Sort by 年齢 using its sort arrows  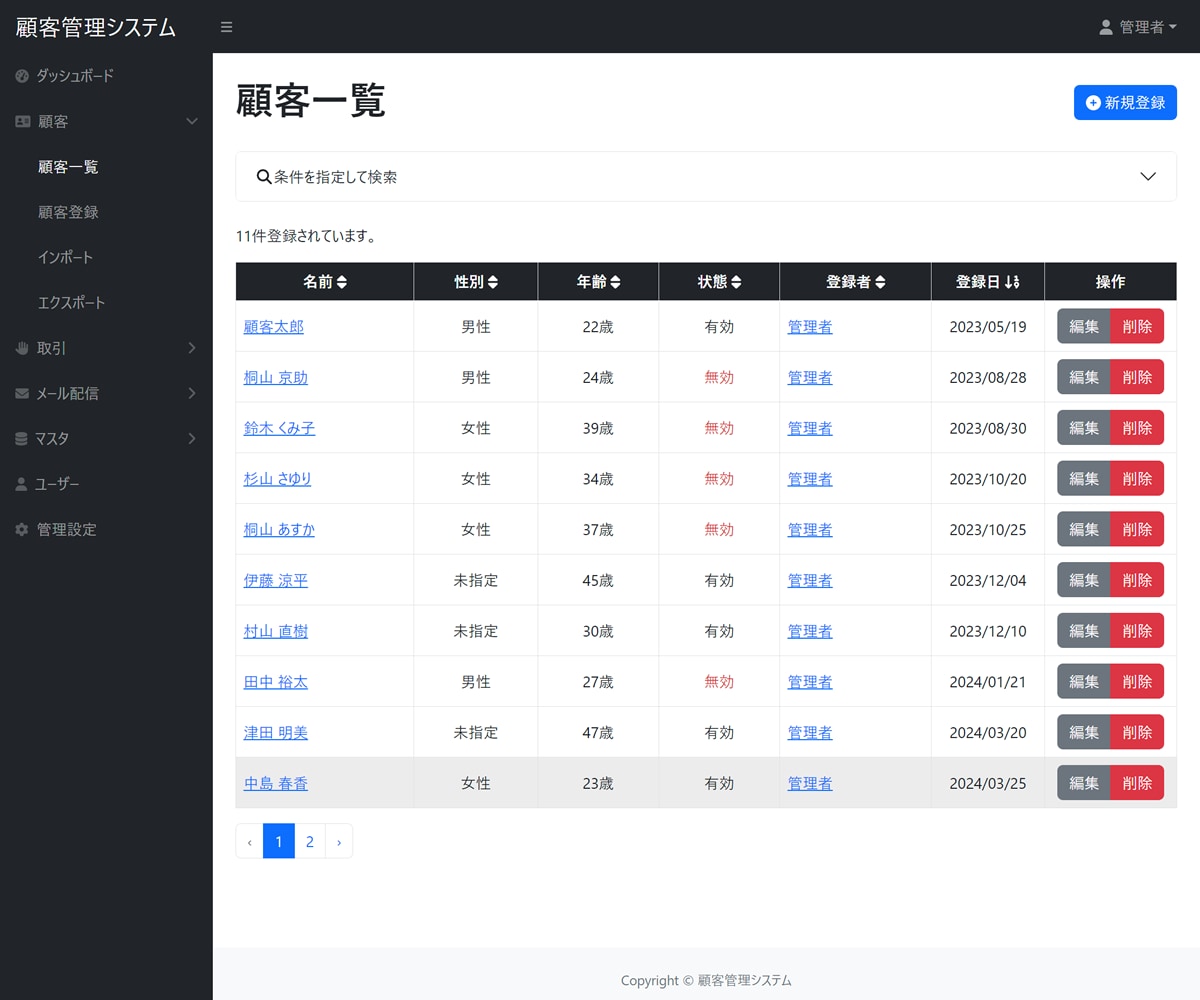pyautogui.click(x=615, y=283)
